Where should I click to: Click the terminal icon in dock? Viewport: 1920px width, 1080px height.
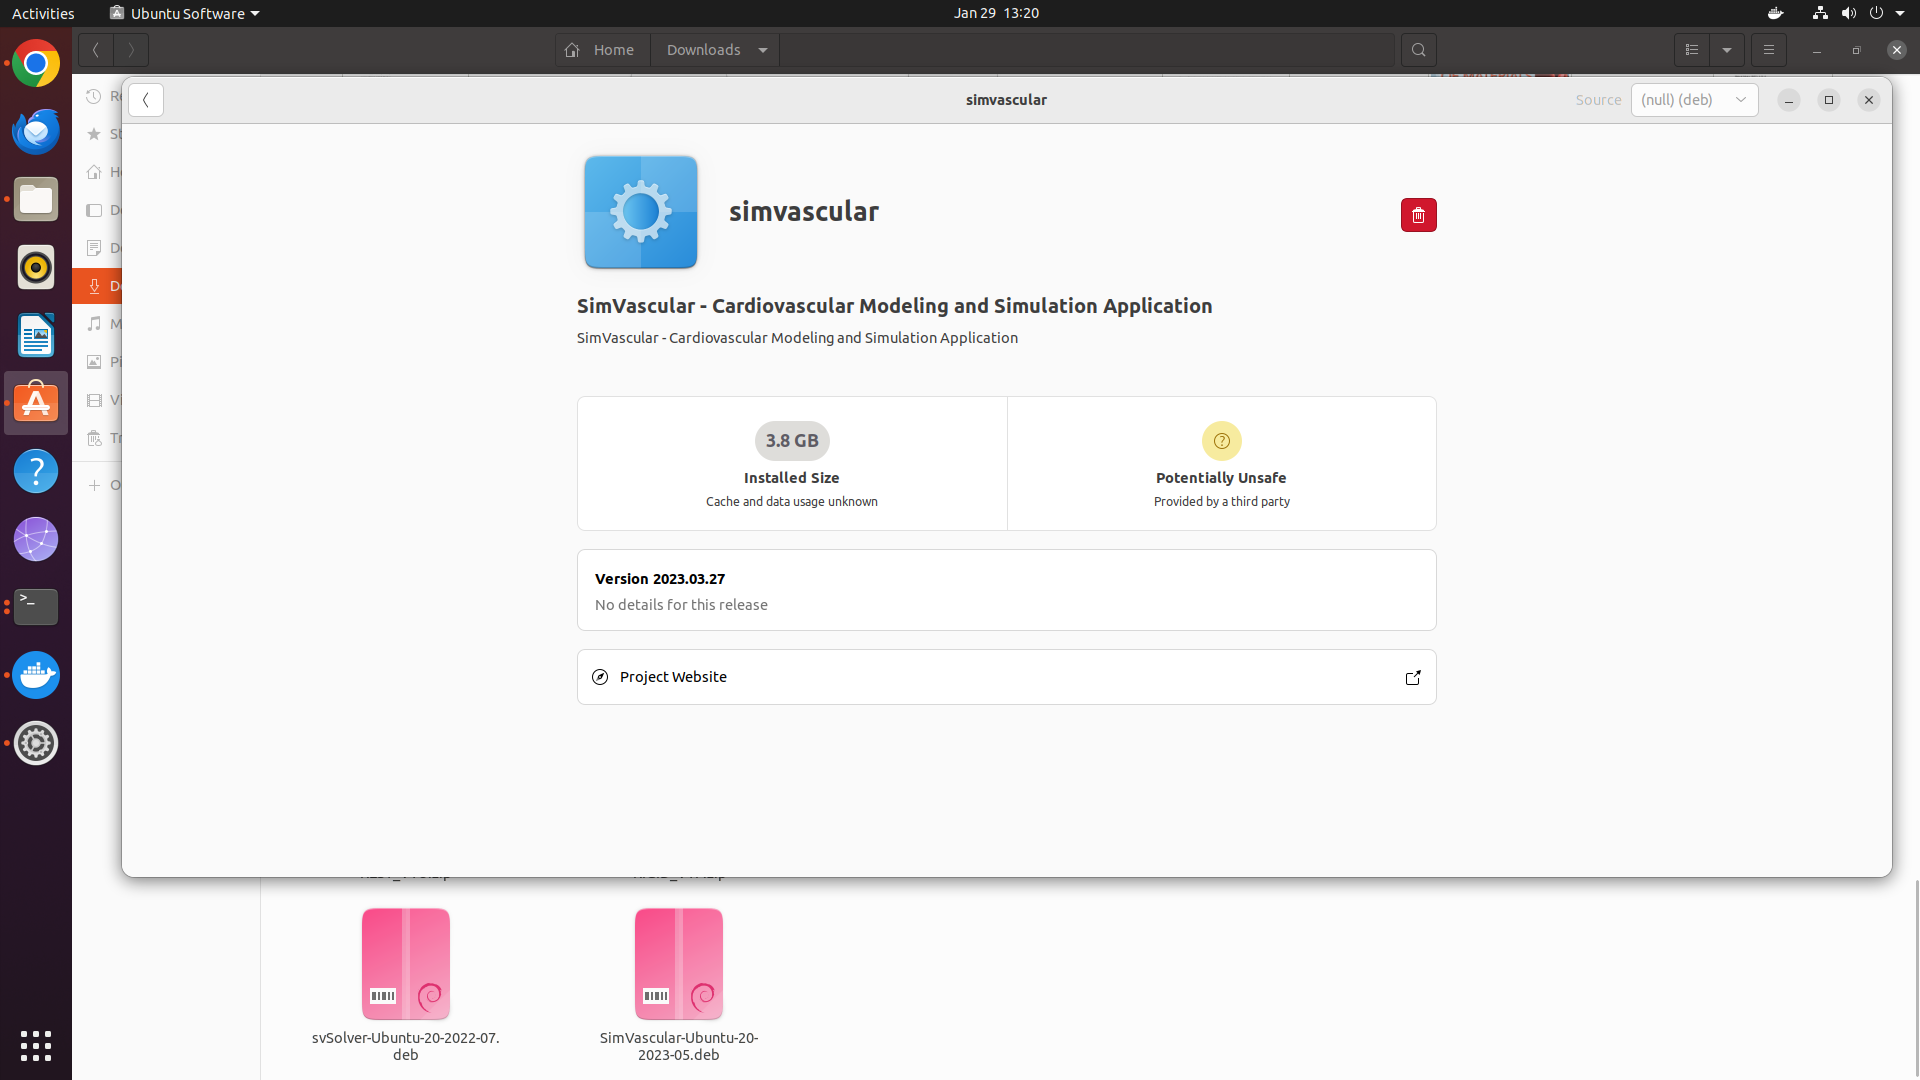click(36, 607)
